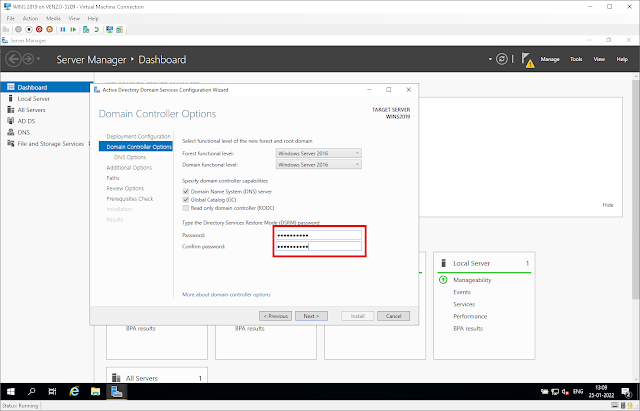Open the Action menu
The width and height of the screenshot is (640, 411).
[30, 18]
